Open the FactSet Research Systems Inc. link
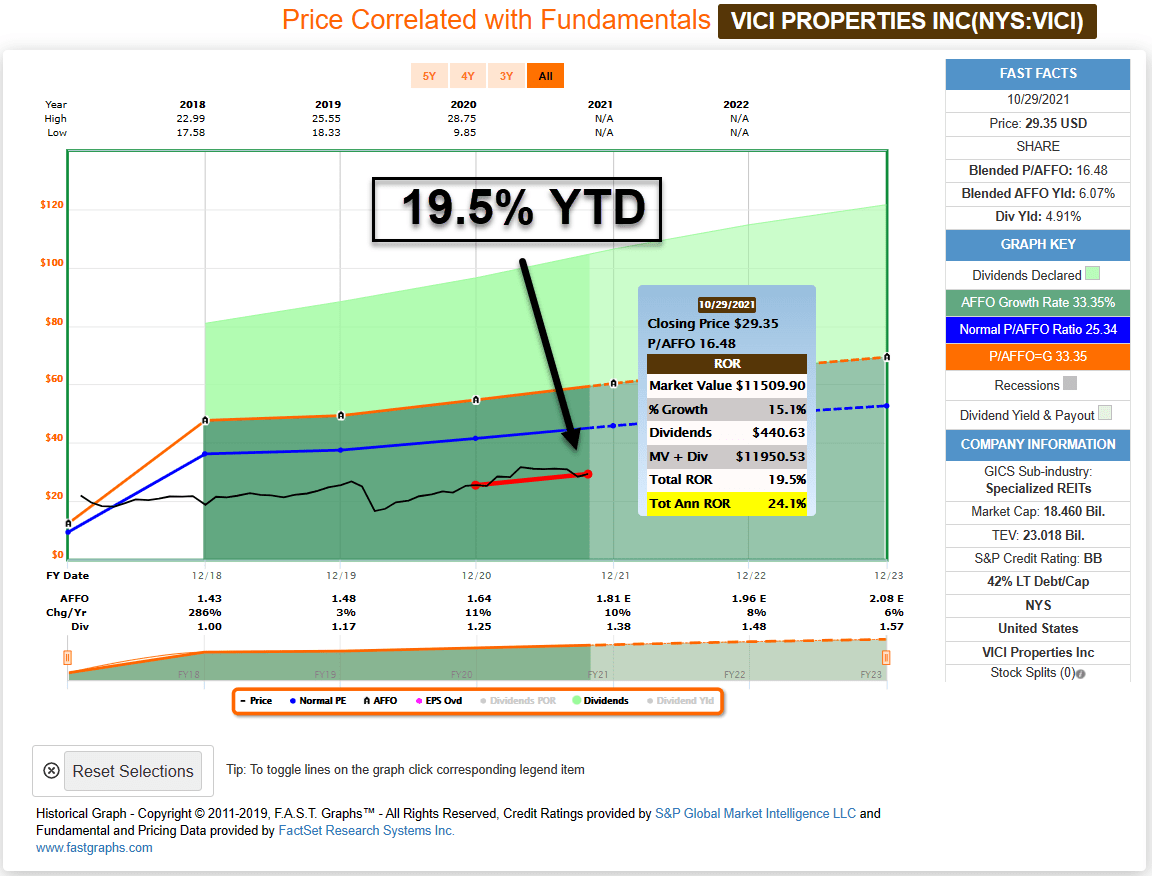This screenshot has width=1152, height=876. [367, 830]
